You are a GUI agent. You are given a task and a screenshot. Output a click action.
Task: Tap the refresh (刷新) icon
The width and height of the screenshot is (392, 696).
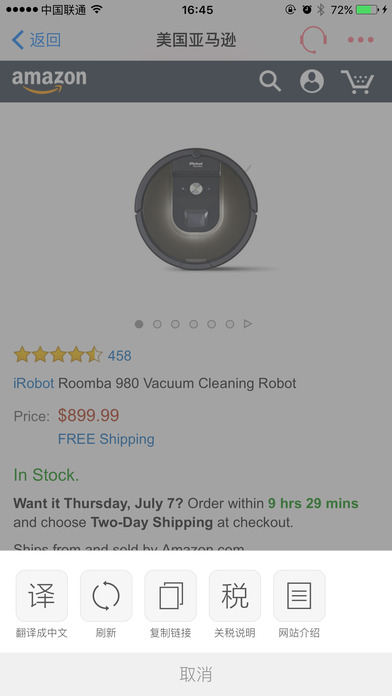coord(106,596)
